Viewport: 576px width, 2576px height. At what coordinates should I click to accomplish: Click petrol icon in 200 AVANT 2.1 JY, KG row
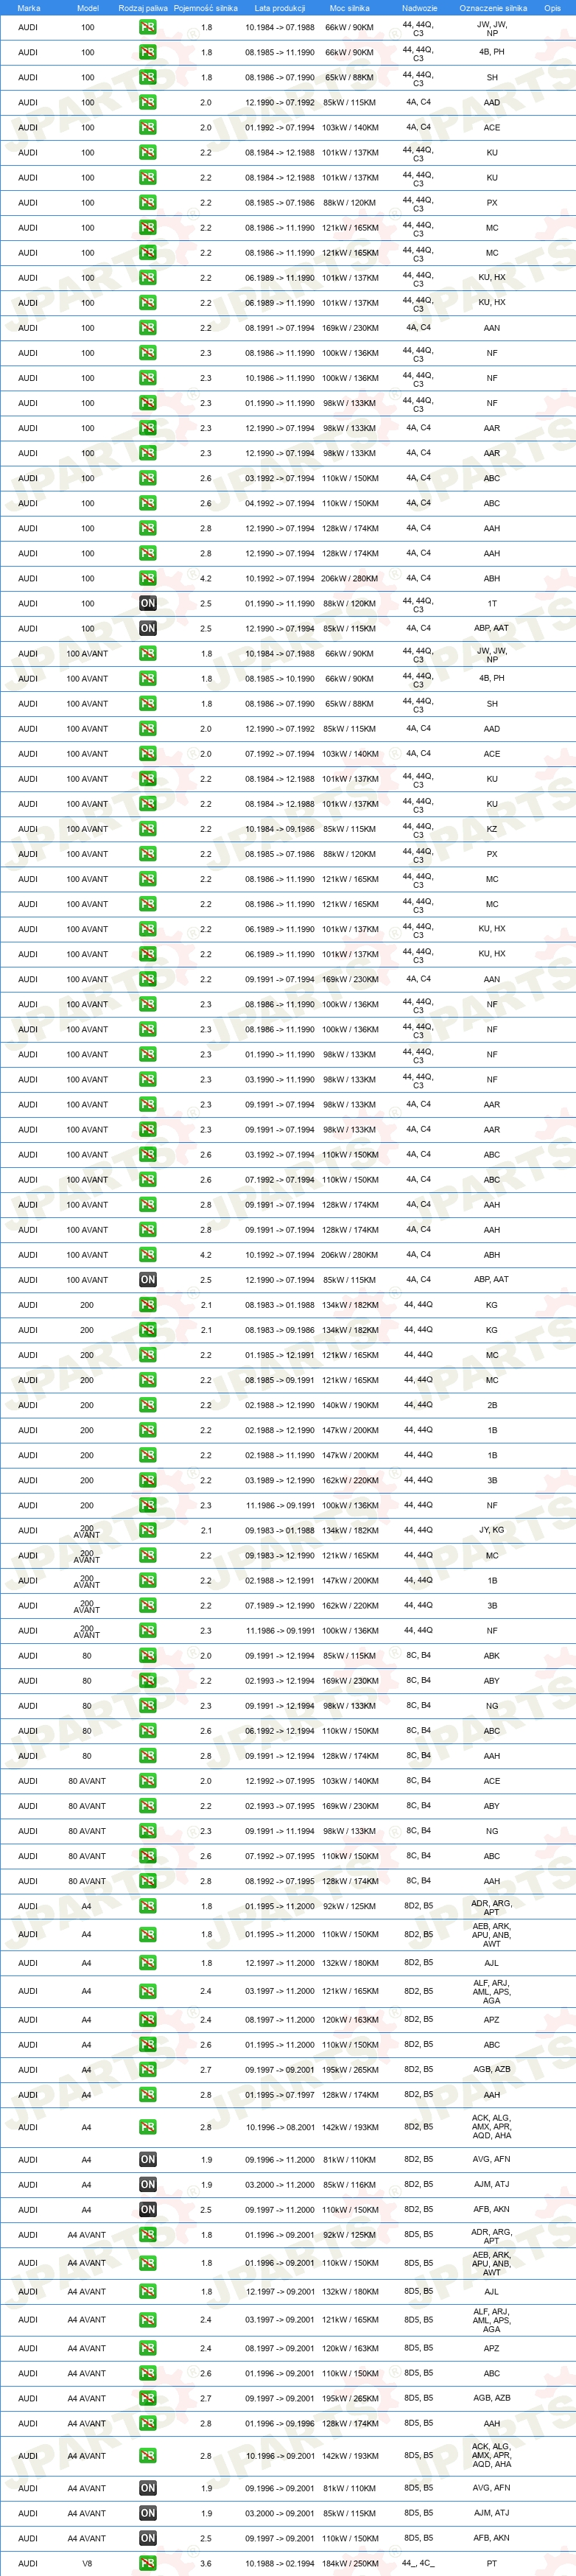pos(148,1530)
